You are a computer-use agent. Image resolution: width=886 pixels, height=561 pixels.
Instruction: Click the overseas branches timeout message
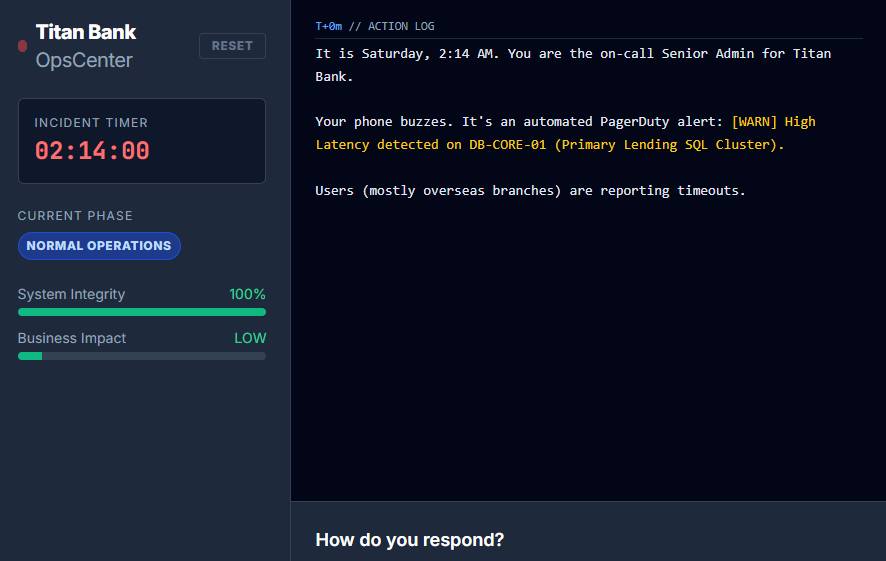click(530, 190)
